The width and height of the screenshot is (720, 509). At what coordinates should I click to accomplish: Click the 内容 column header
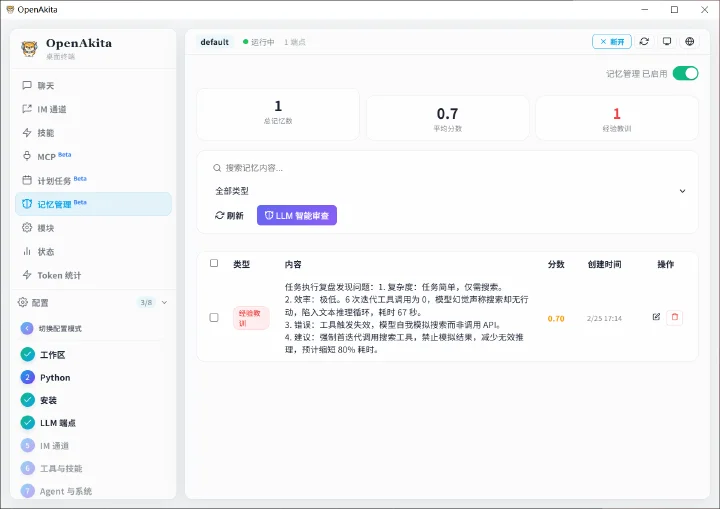(x=293, y=264)
